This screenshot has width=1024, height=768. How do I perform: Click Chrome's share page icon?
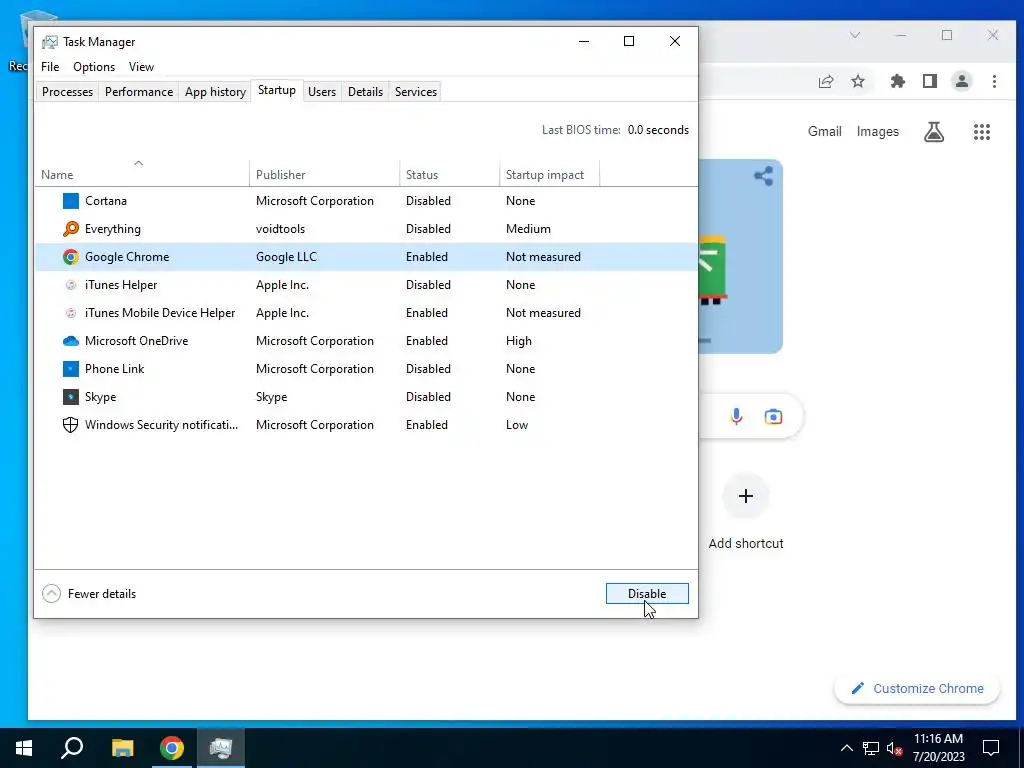(x=826, y=81)
